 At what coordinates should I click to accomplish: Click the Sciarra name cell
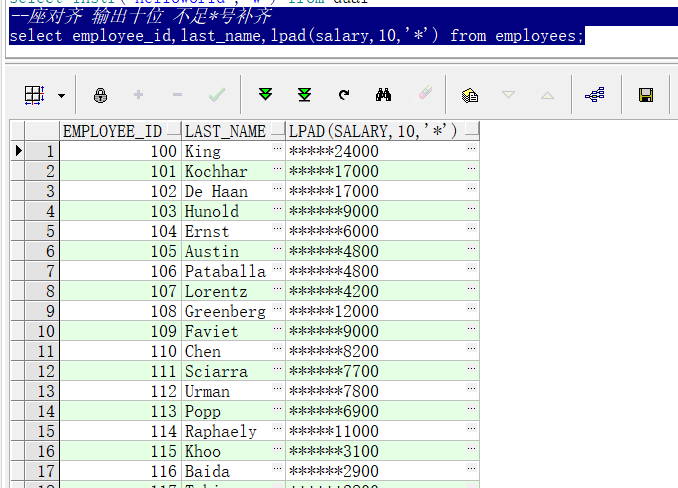233,371
